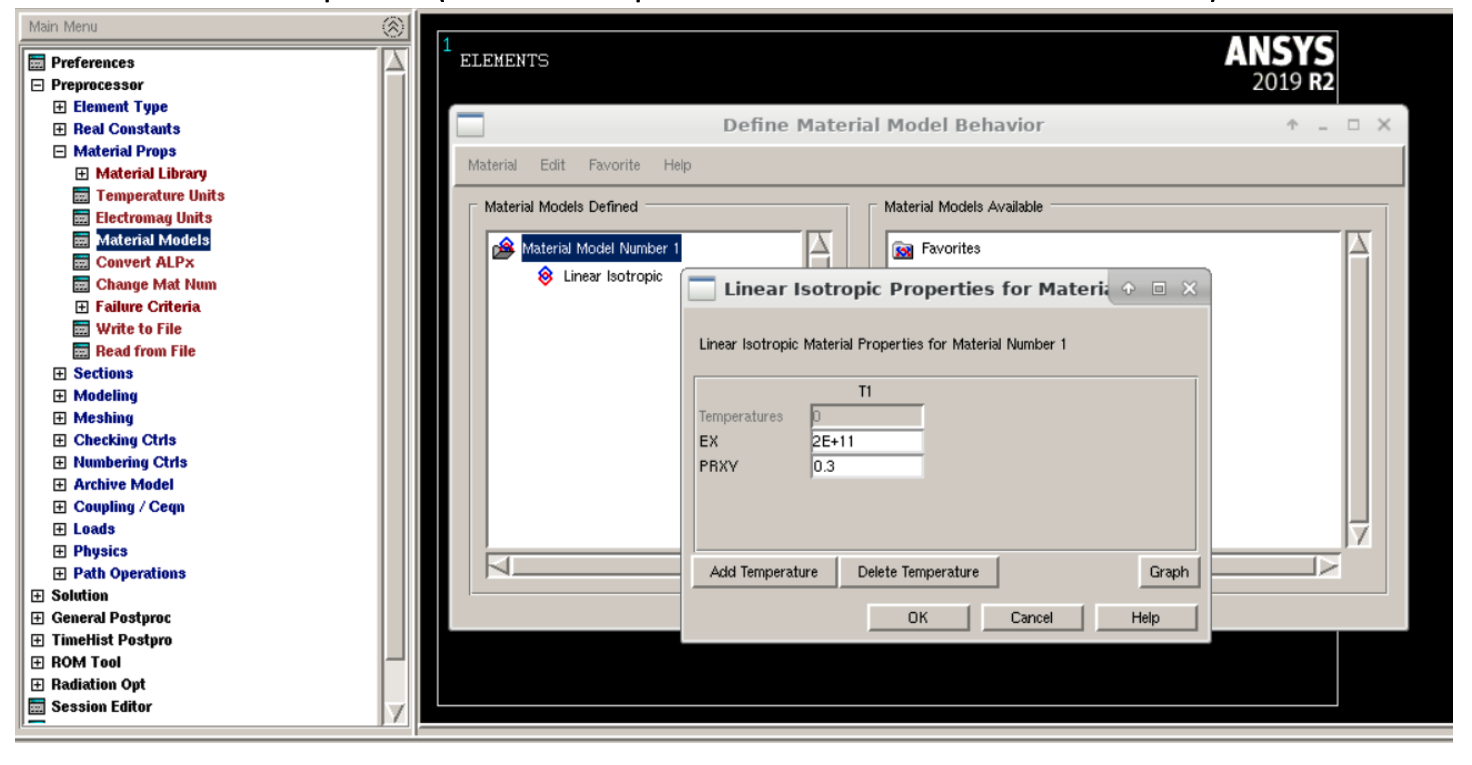Expand the Physics branch
This screenshot has width=1472, height=765.
60,551
